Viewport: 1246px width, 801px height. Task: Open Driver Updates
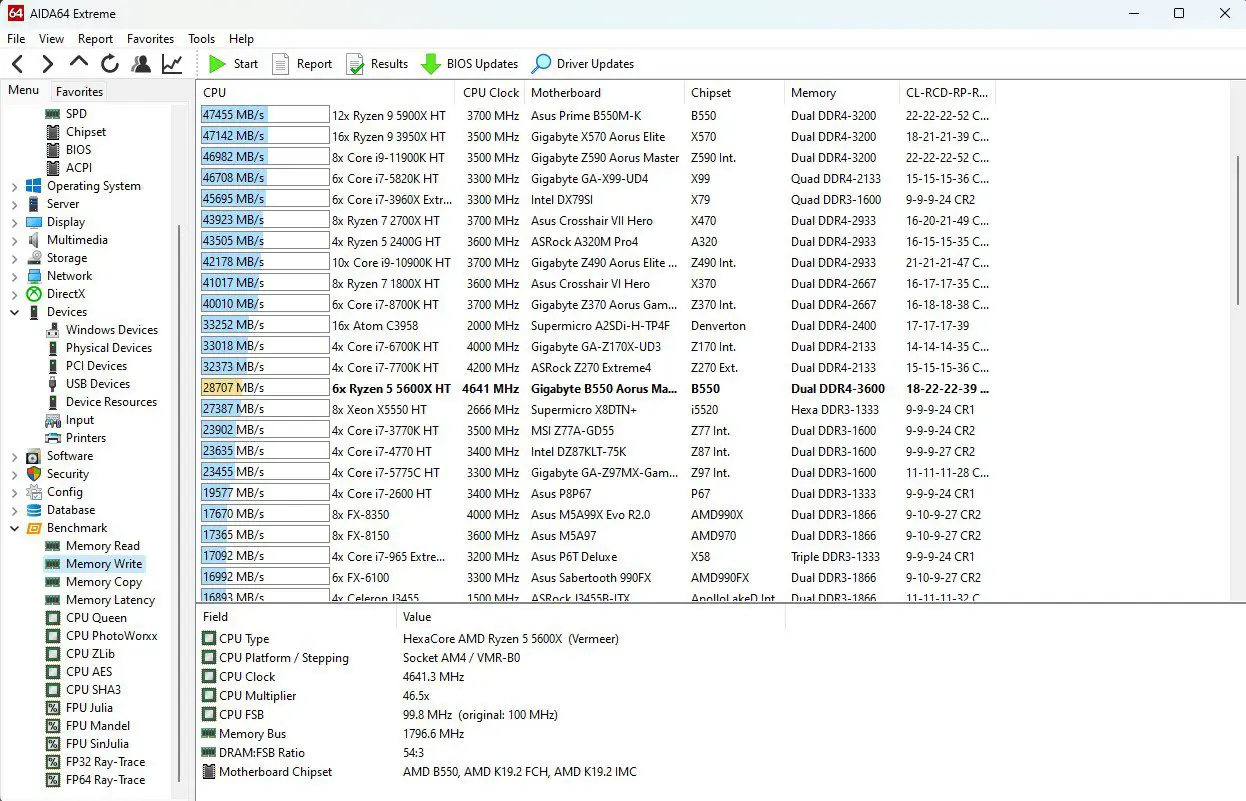[x=583, y=64]
